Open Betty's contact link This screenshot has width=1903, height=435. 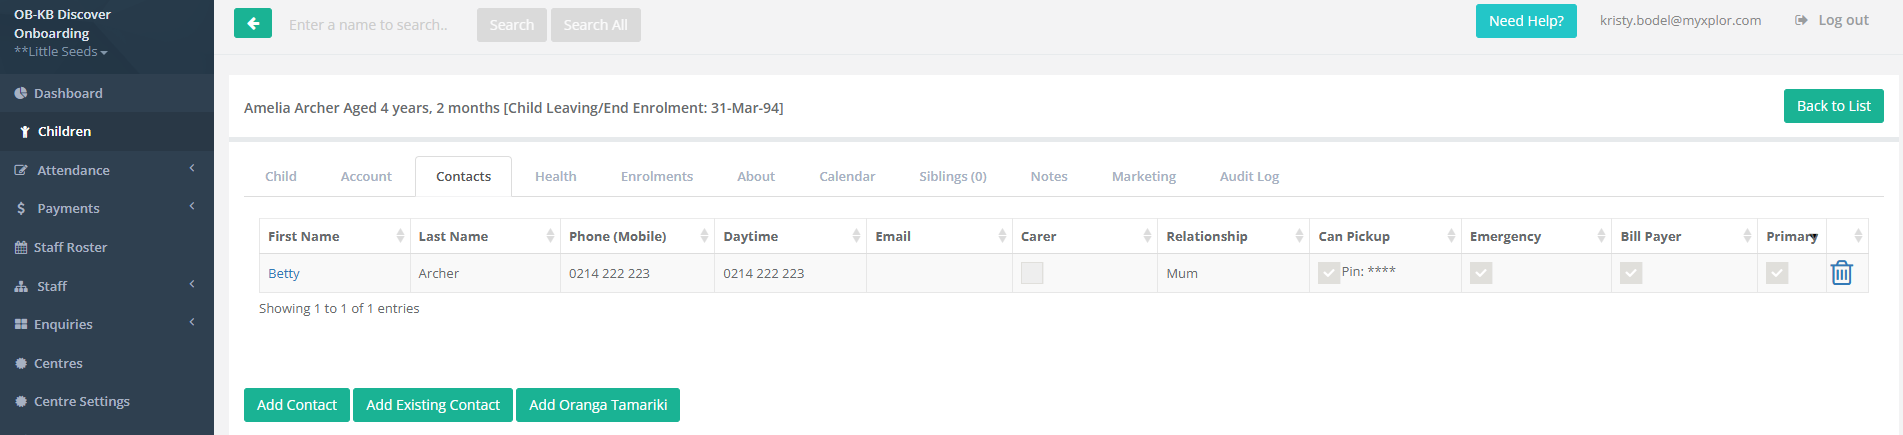click(284, 273)
